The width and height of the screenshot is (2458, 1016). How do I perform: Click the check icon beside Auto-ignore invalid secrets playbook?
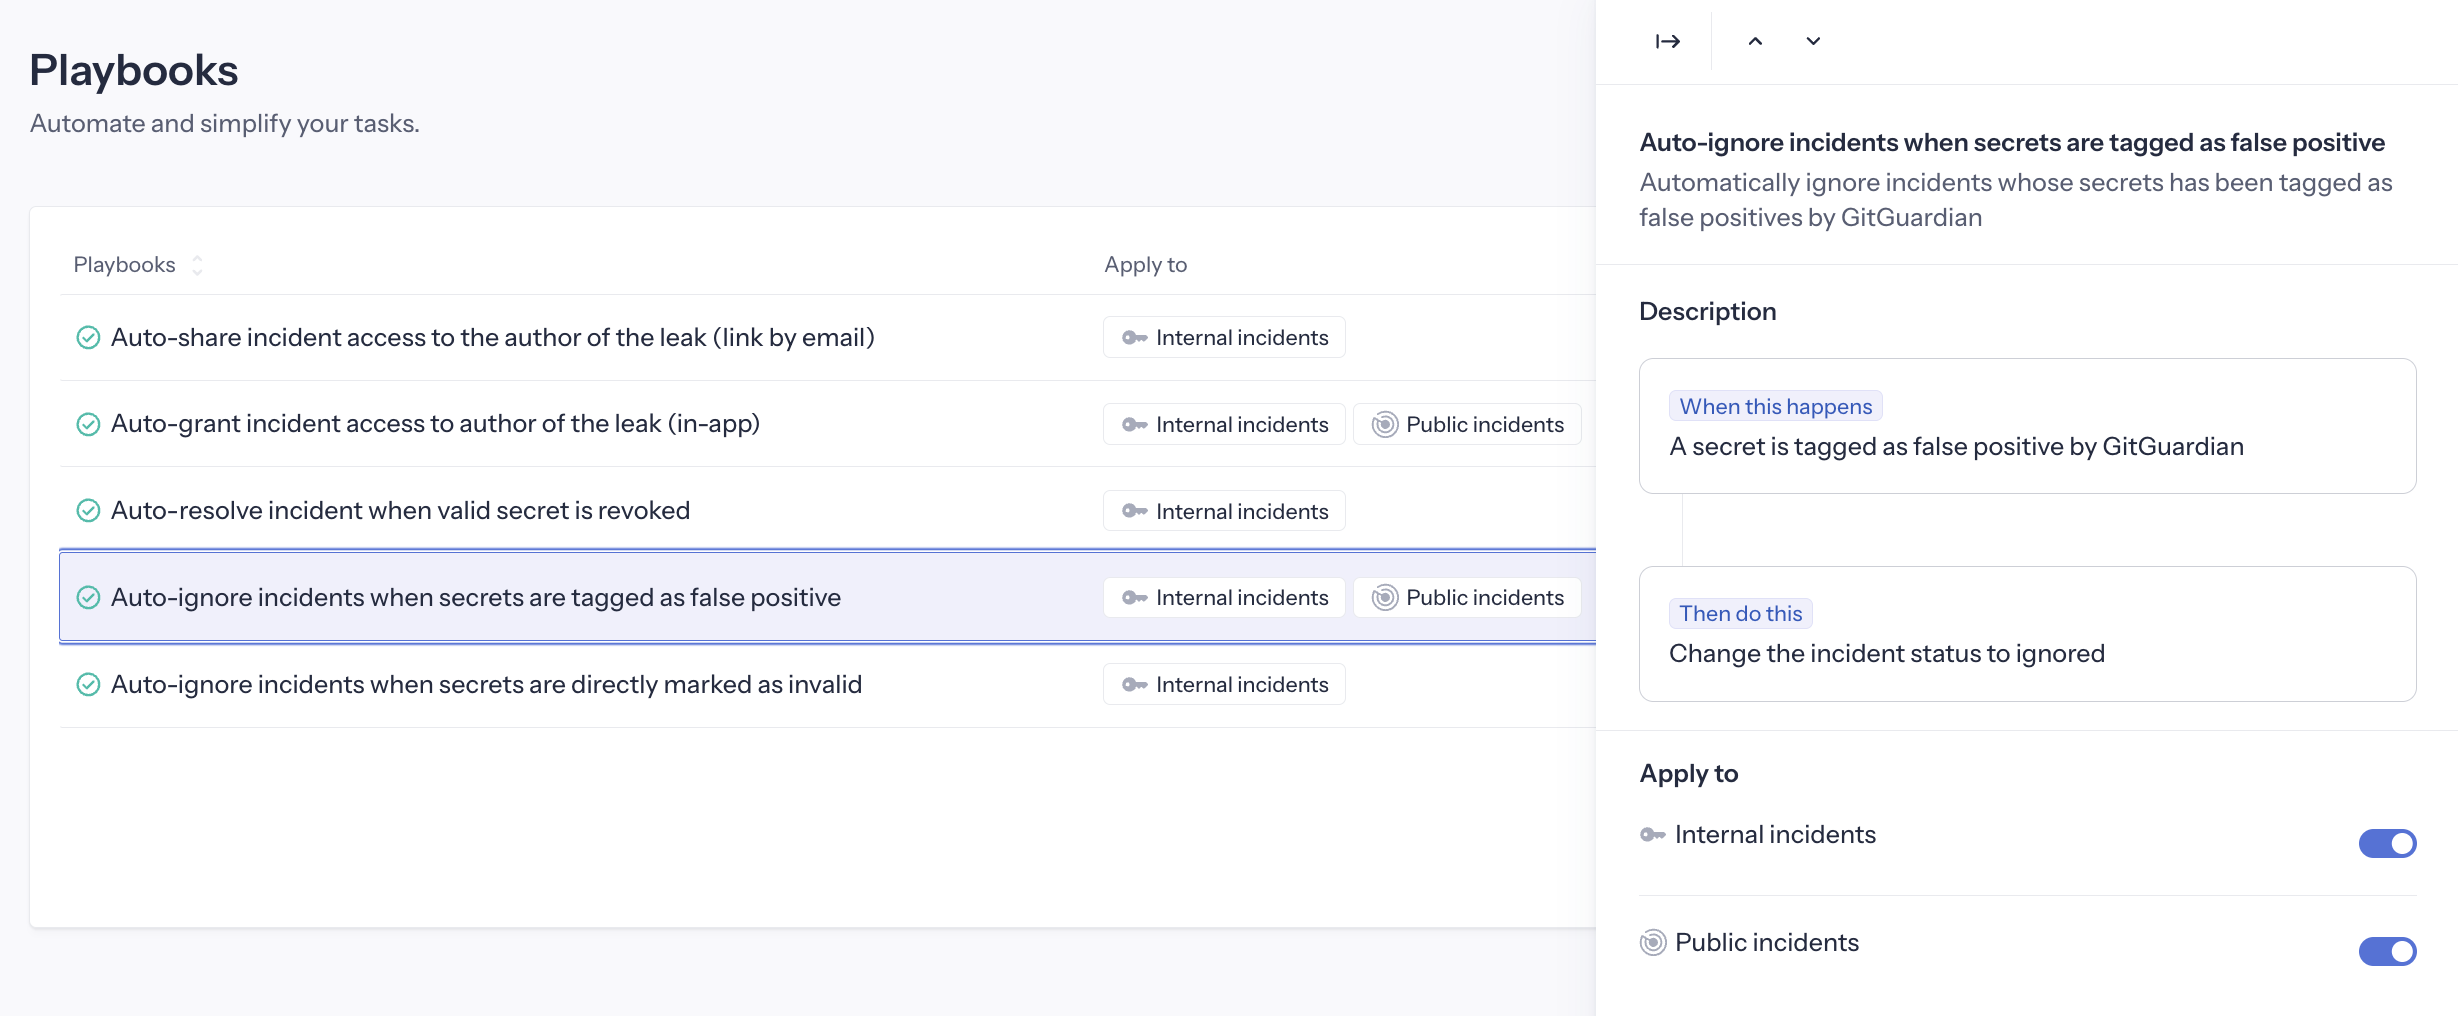point(88,684)
